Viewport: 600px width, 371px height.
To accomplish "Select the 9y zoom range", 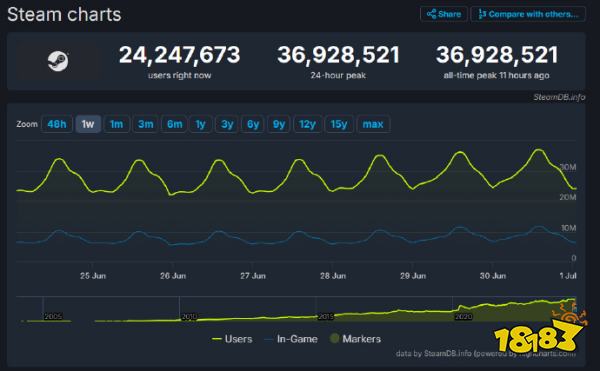I will pyautogui.click(x=279, y=124).
